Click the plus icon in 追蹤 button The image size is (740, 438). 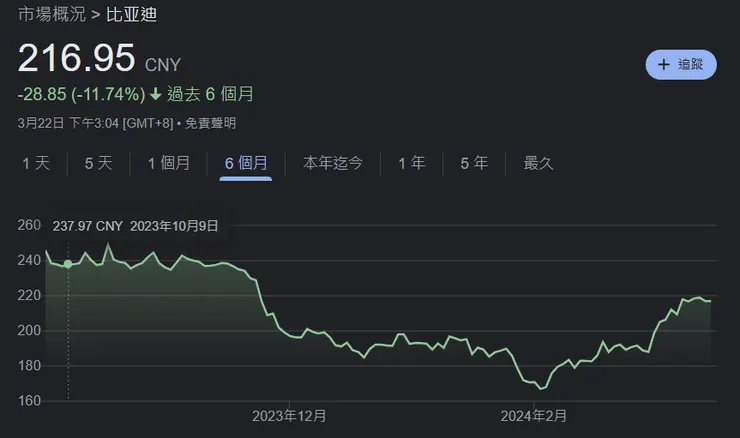pos(664,64)
